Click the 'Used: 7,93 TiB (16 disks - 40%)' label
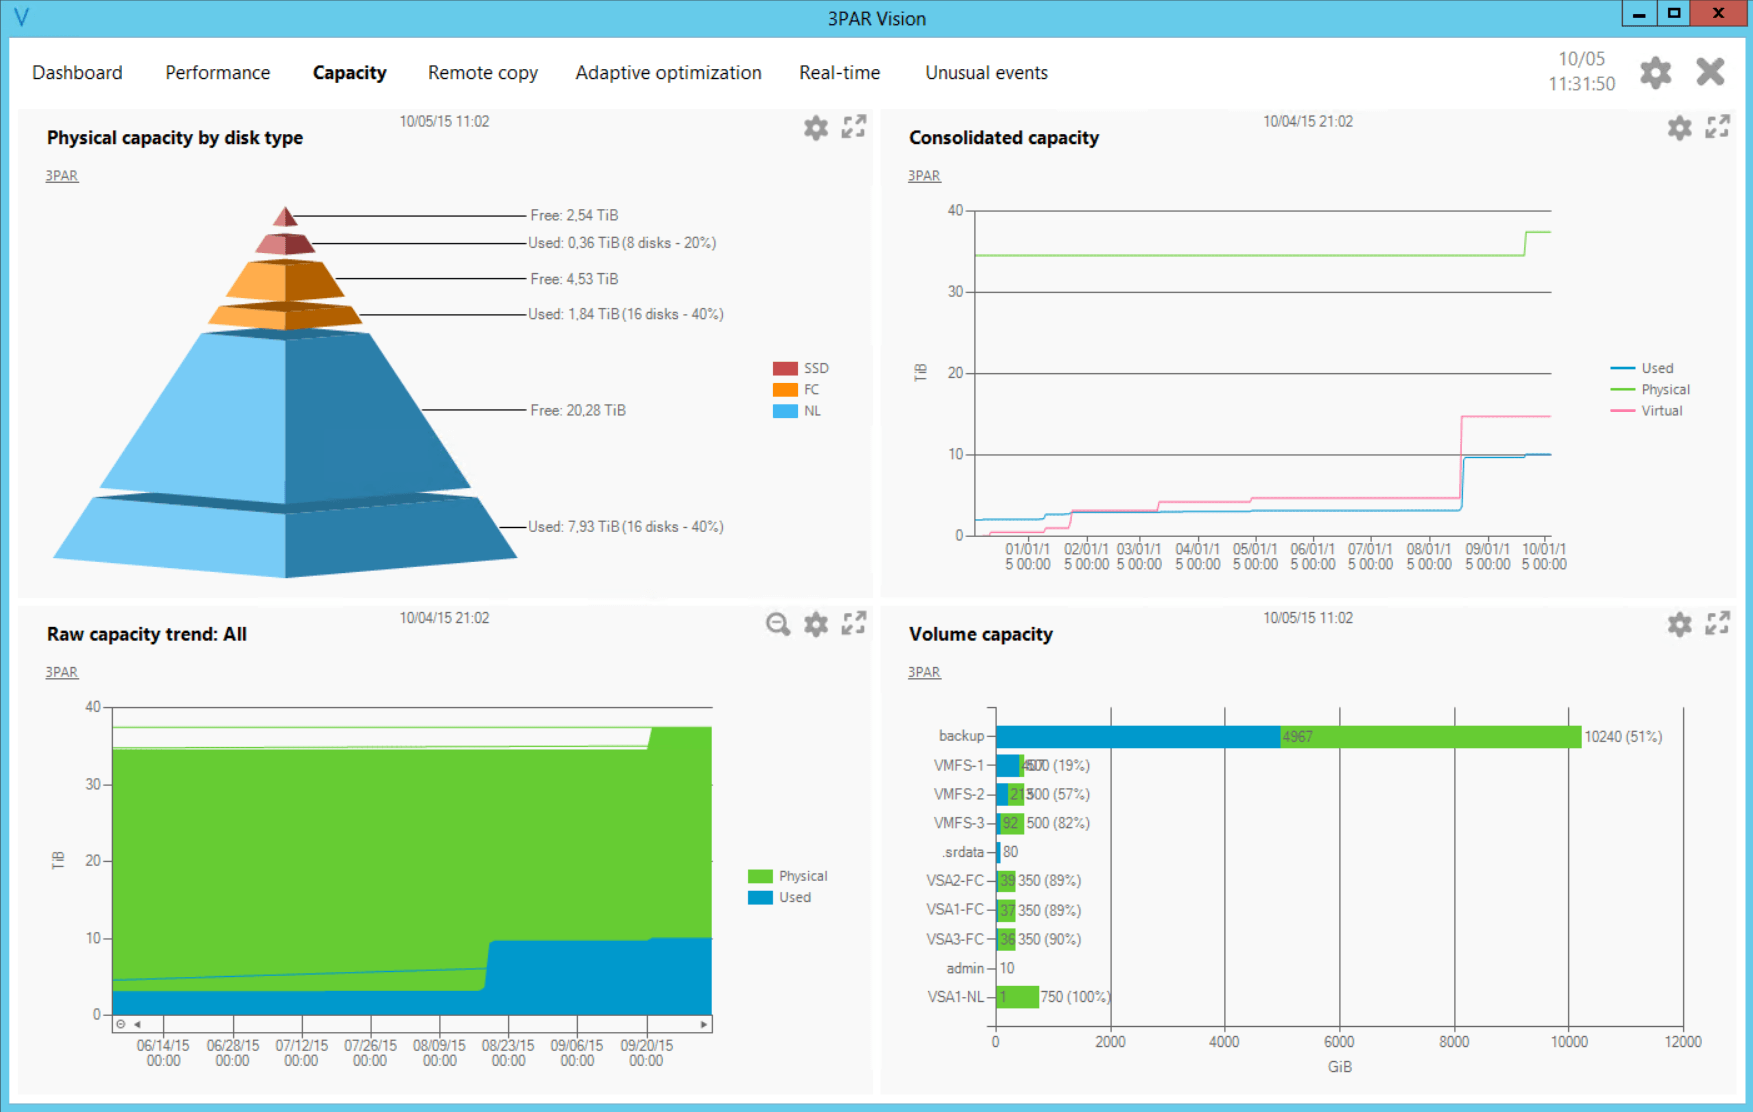 [x=626, y=527]
